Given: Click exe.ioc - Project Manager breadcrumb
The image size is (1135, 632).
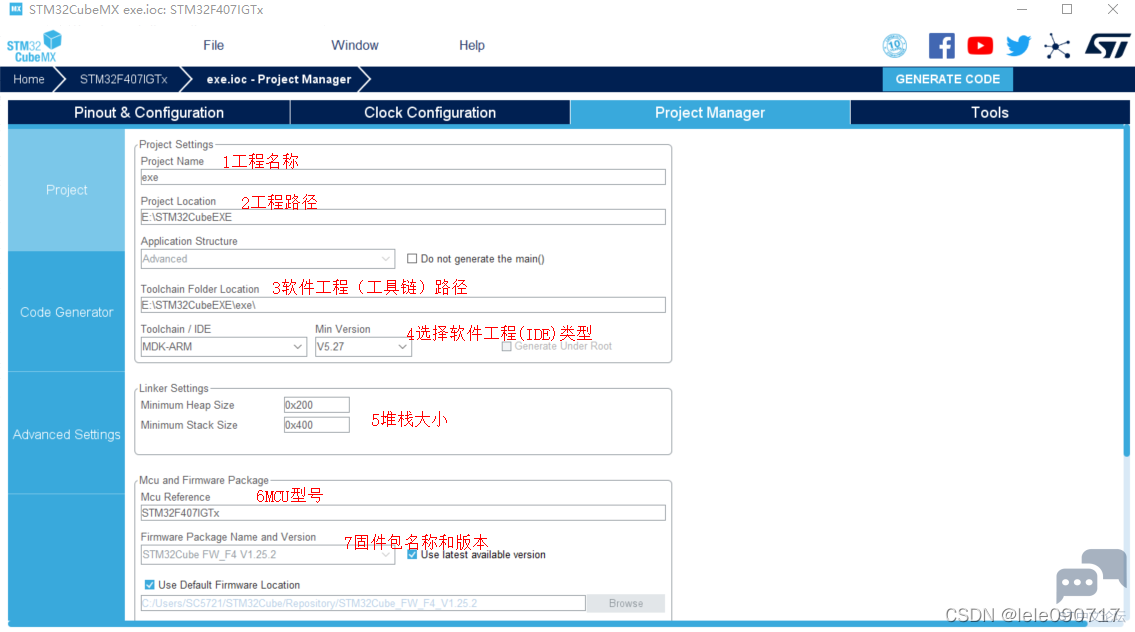Looking at the screenshot, I should pos(279,79).
